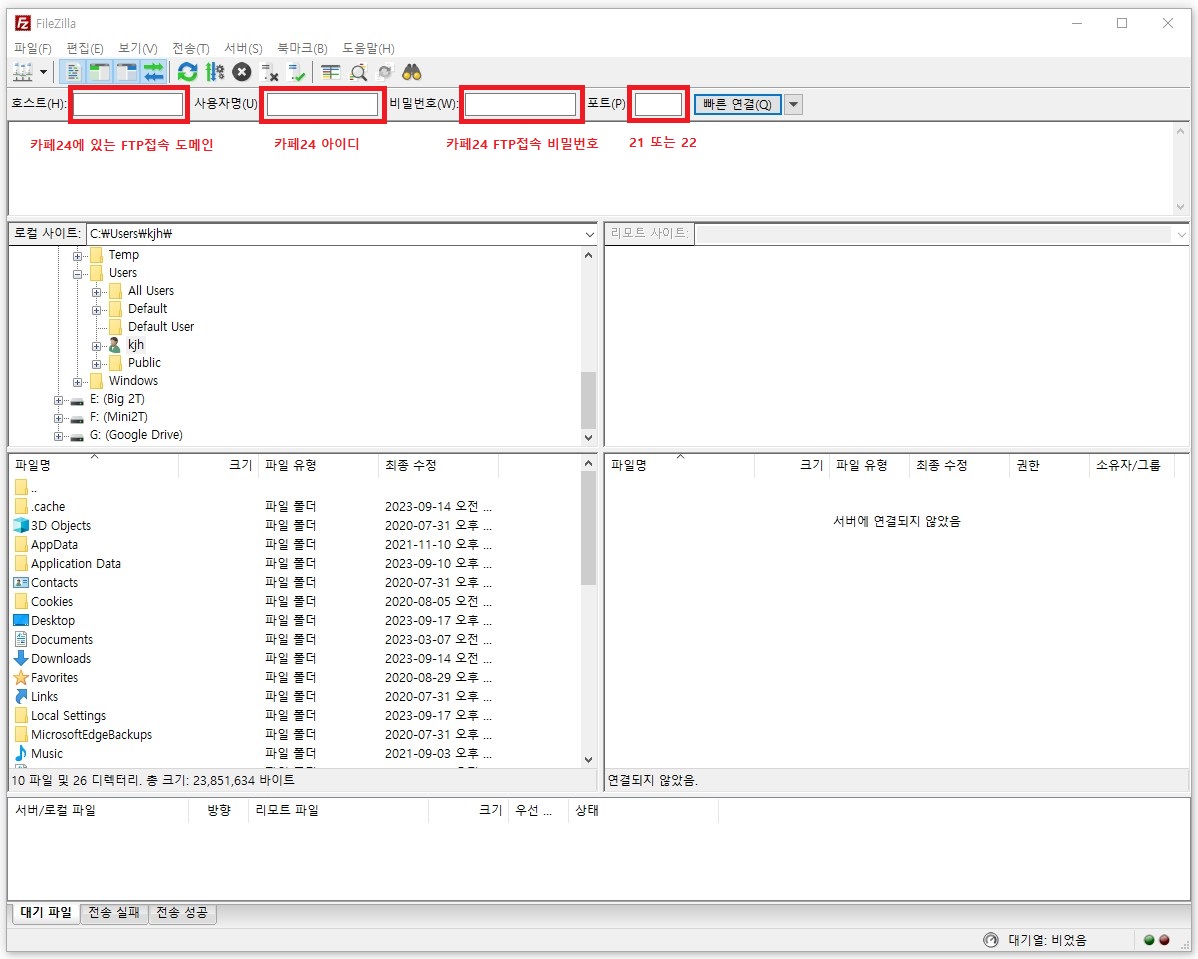Reconnect to last used server
Image resolution: width=1198 pixels, height=959 pixels.
point(296,73)
